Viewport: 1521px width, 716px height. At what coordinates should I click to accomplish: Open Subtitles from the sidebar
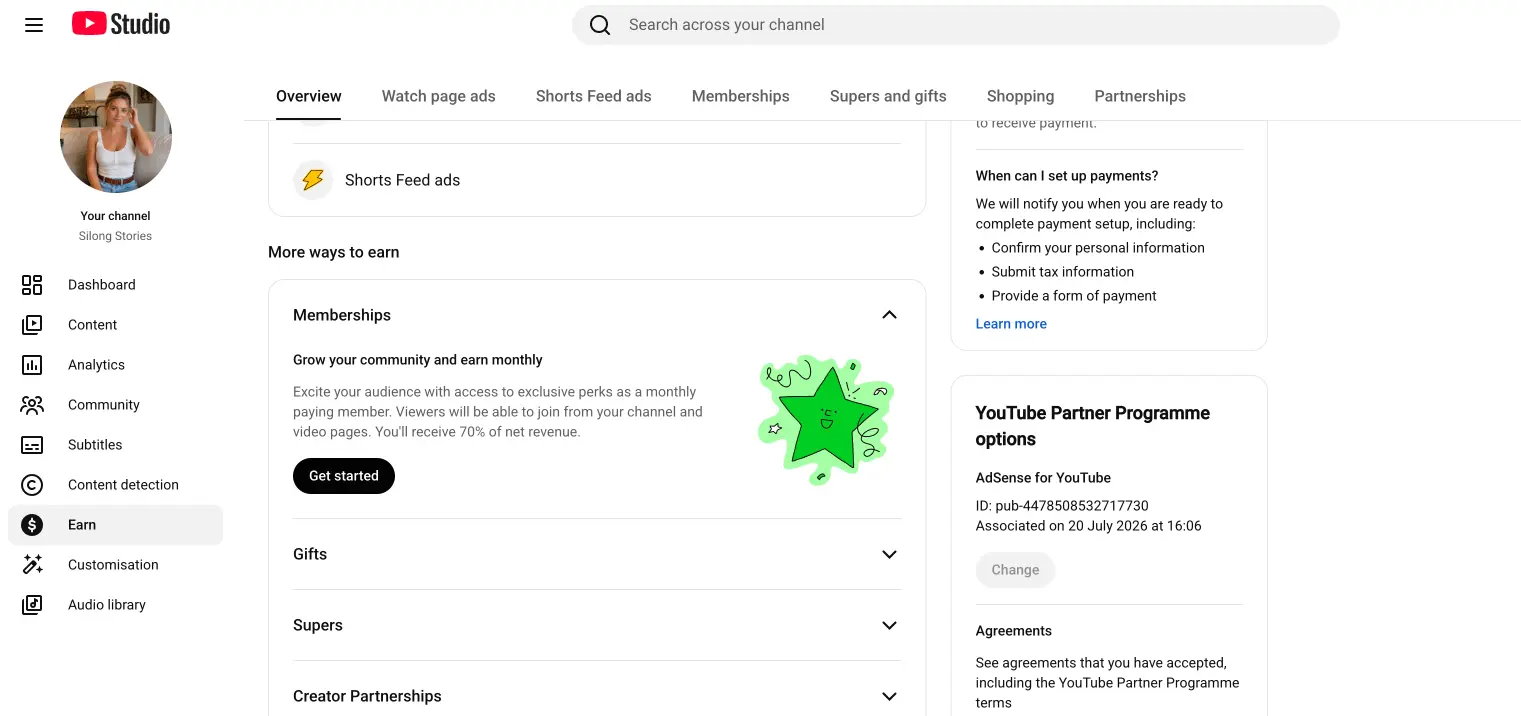tap(95, 445)
